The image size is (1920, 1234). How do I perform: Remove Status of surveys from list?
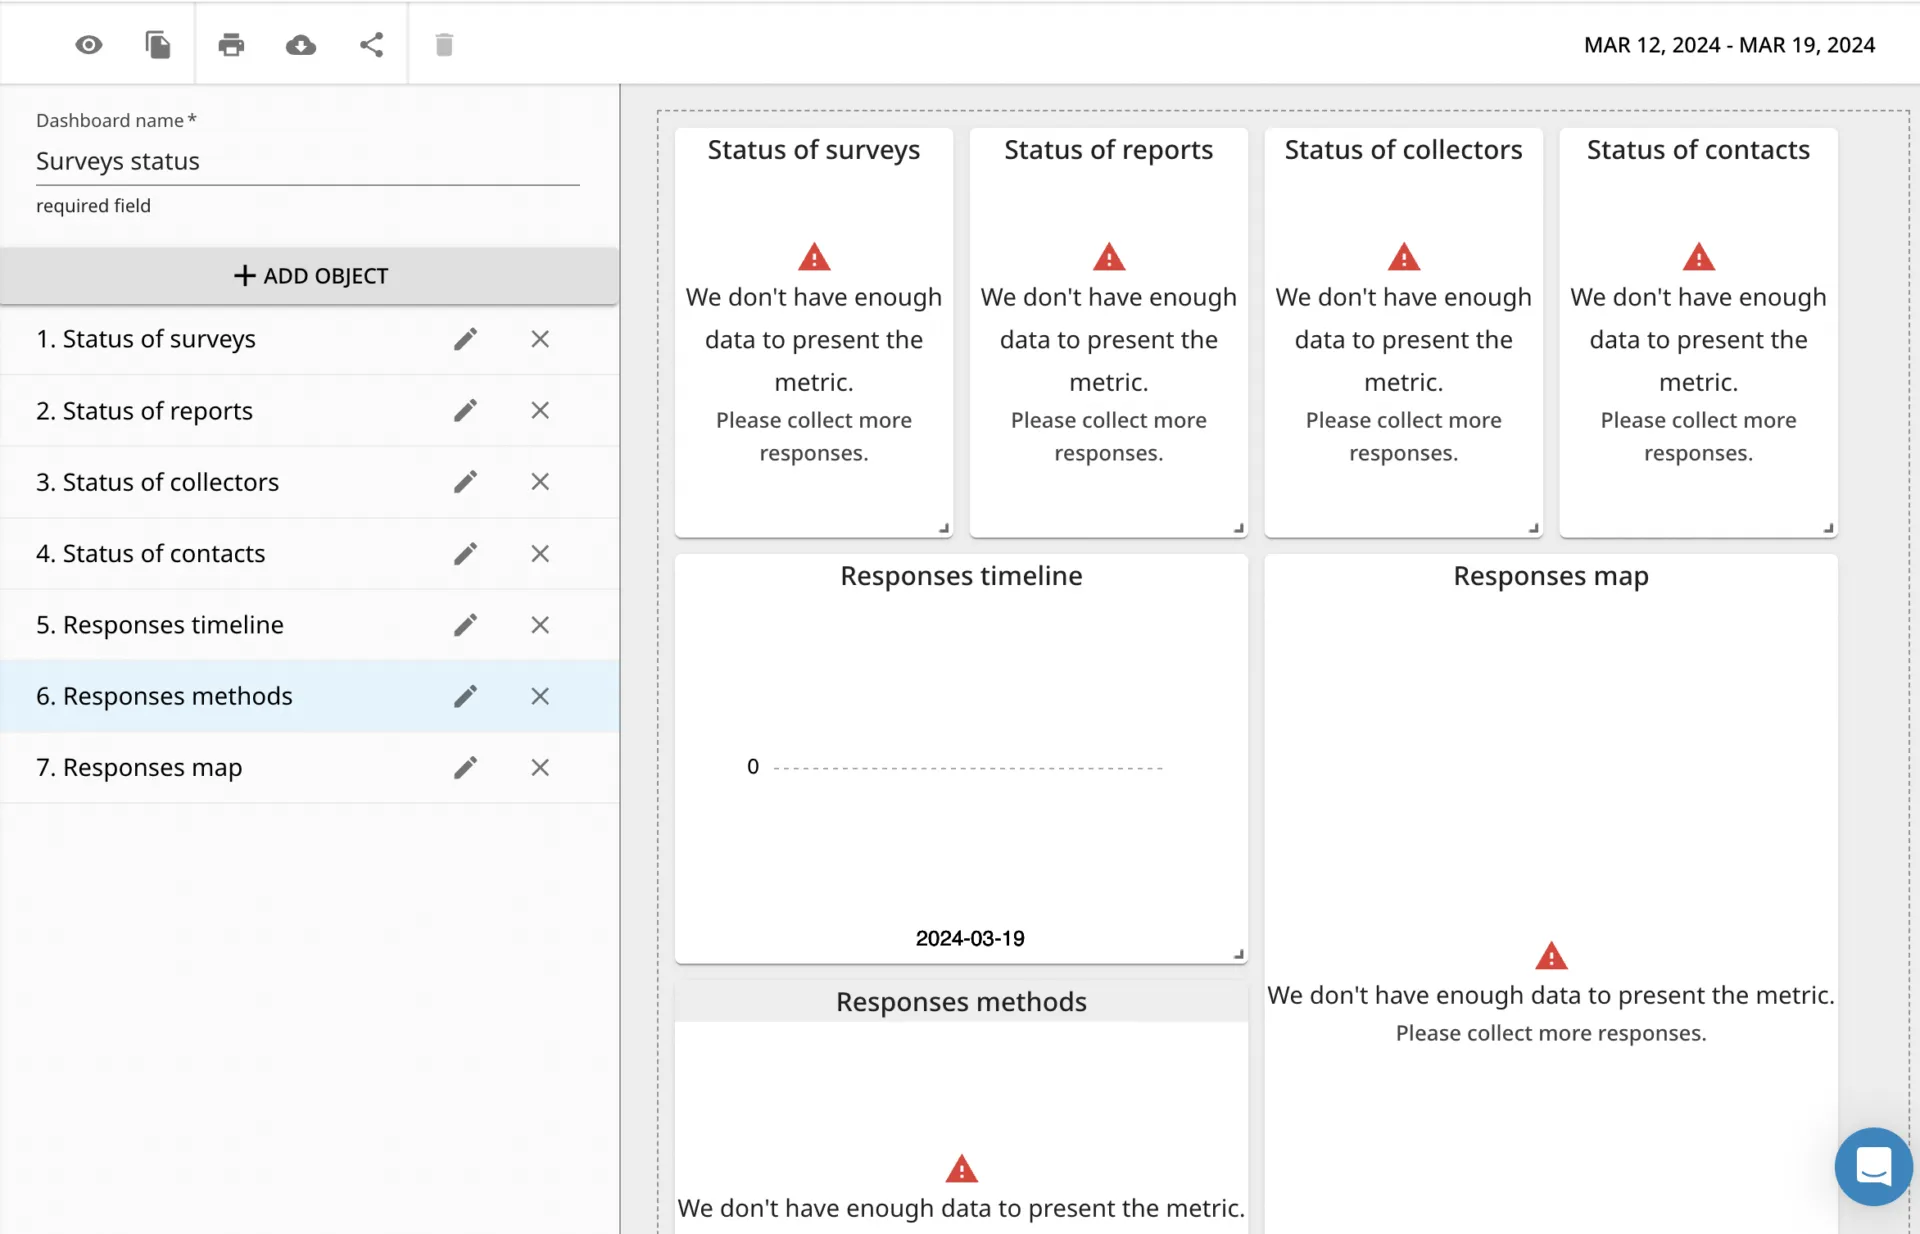pos(540,339)
